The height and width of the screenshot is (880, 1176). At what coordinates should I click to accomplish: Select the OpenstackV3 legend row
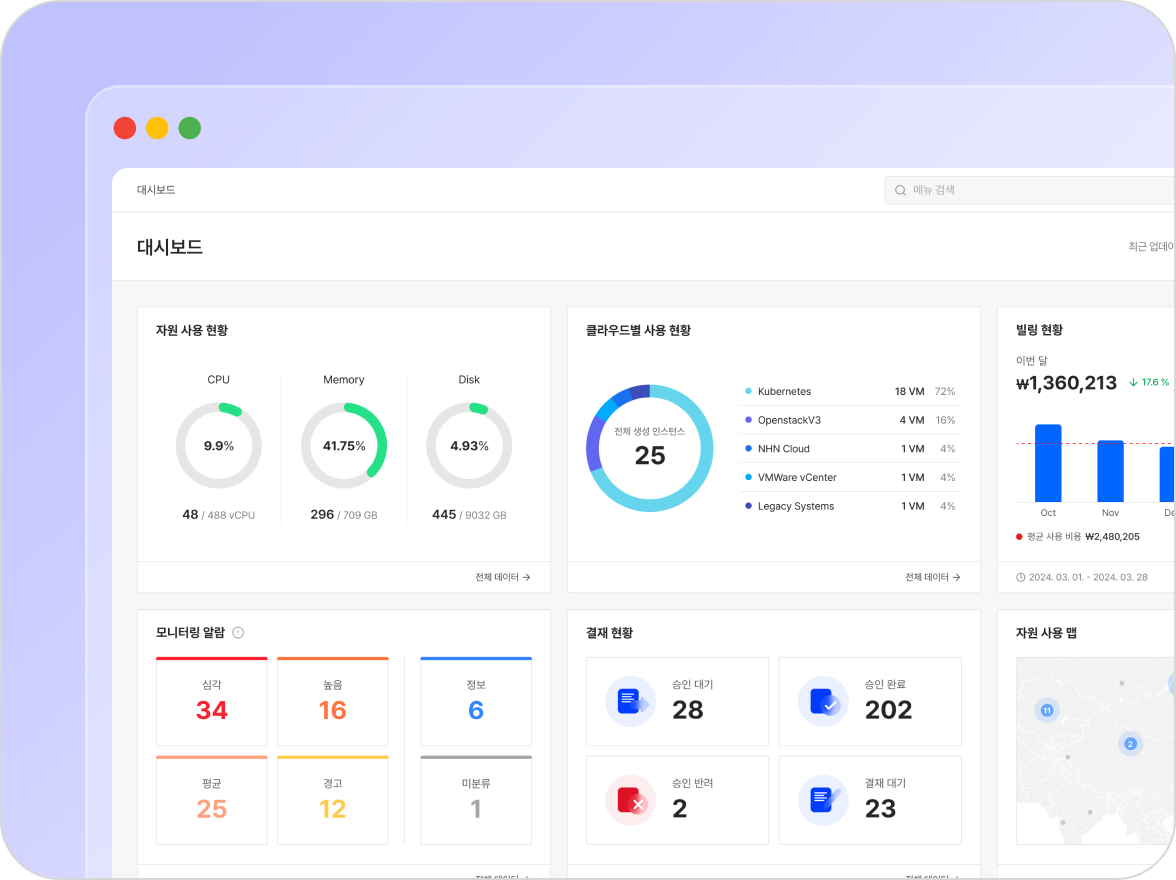pyautogui.click(x=850, y=420)
